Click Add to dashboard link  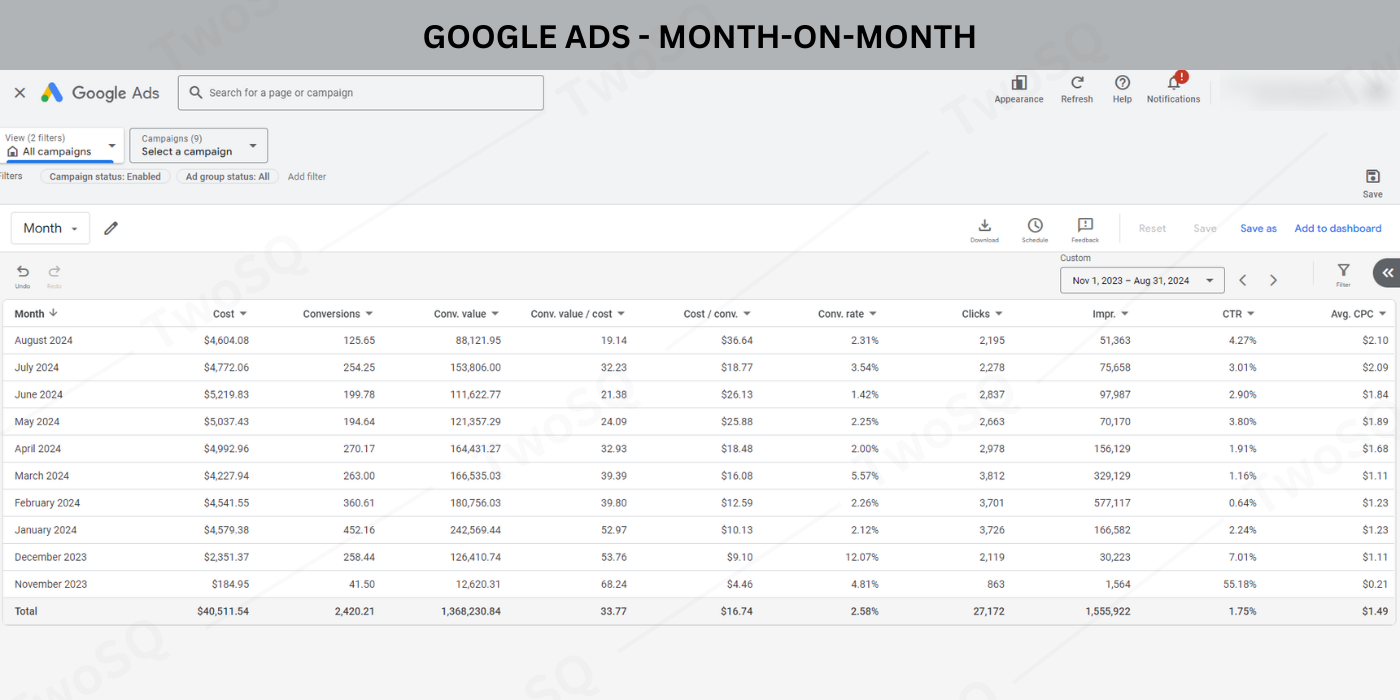(x=1337, y=228)
